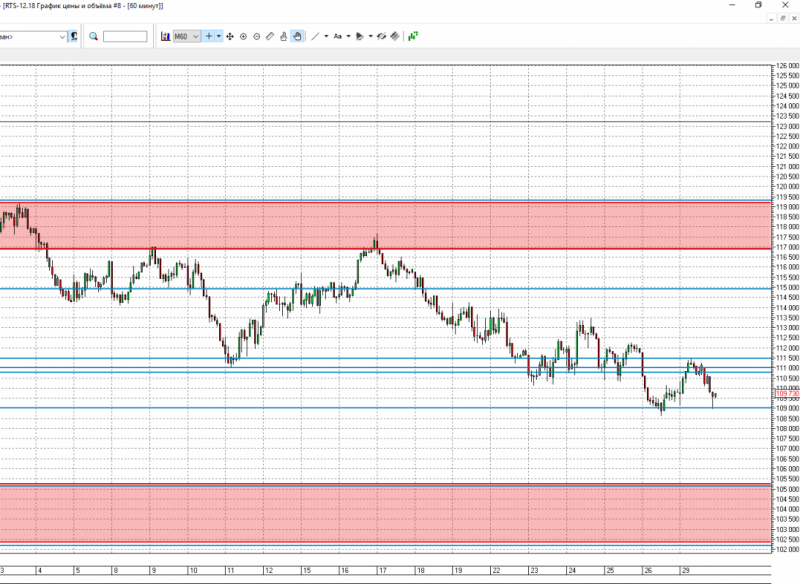Click the zoom in circle-plus icon
Image resolution: width=800 pixels, height=584 pixels.
pos(243,36)
